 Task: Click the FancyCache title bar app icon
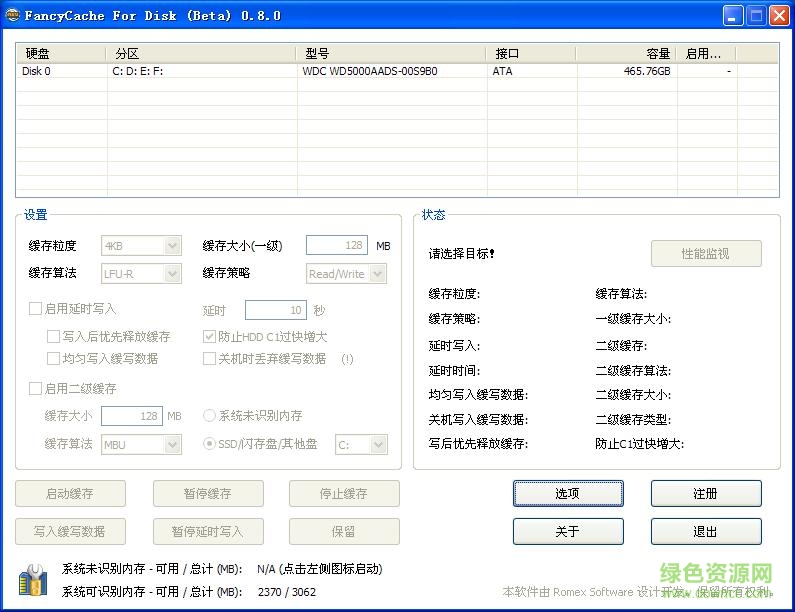(12, 15)
